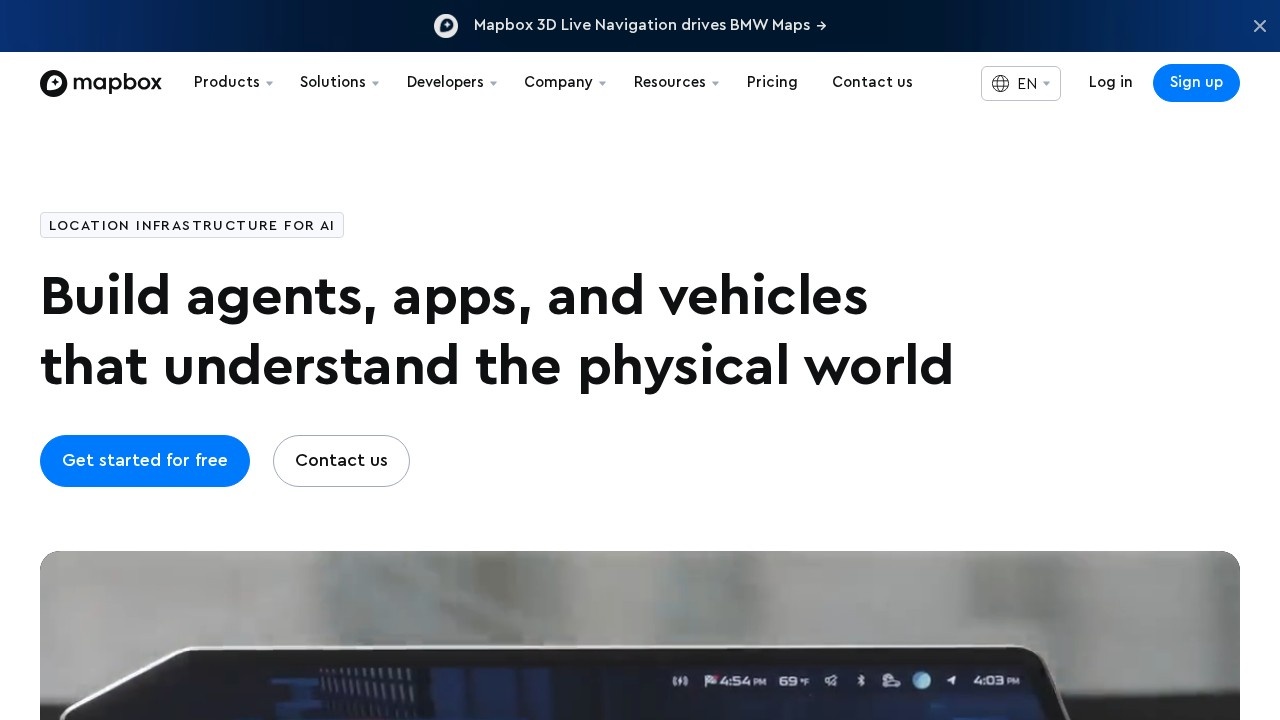This screenshot has width=1280, height=720.
Task: Open the Products dropdown menu
Action: [233, 83]
